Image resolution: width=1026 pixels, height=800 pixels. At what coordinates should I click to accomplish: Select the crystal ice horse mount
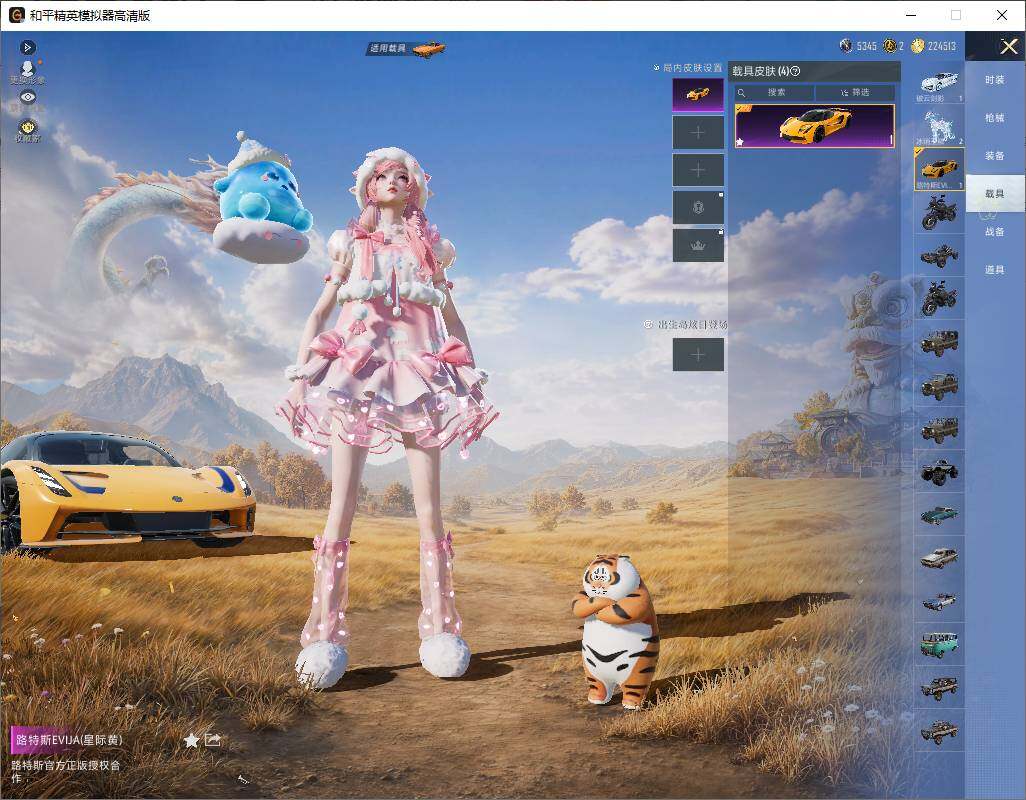coord(939,126)
